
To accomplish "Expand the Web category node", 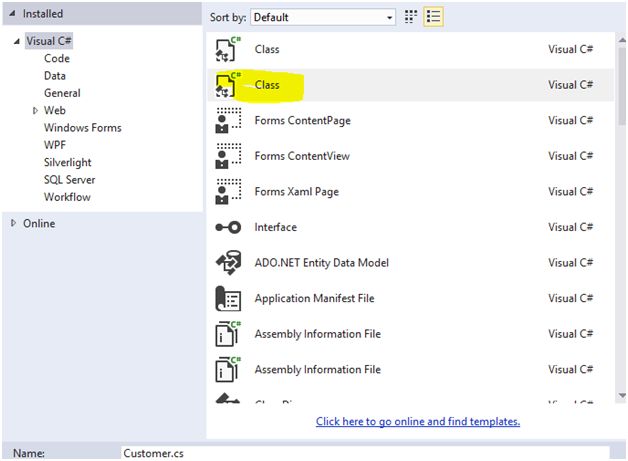I will [x=36, y=111].
